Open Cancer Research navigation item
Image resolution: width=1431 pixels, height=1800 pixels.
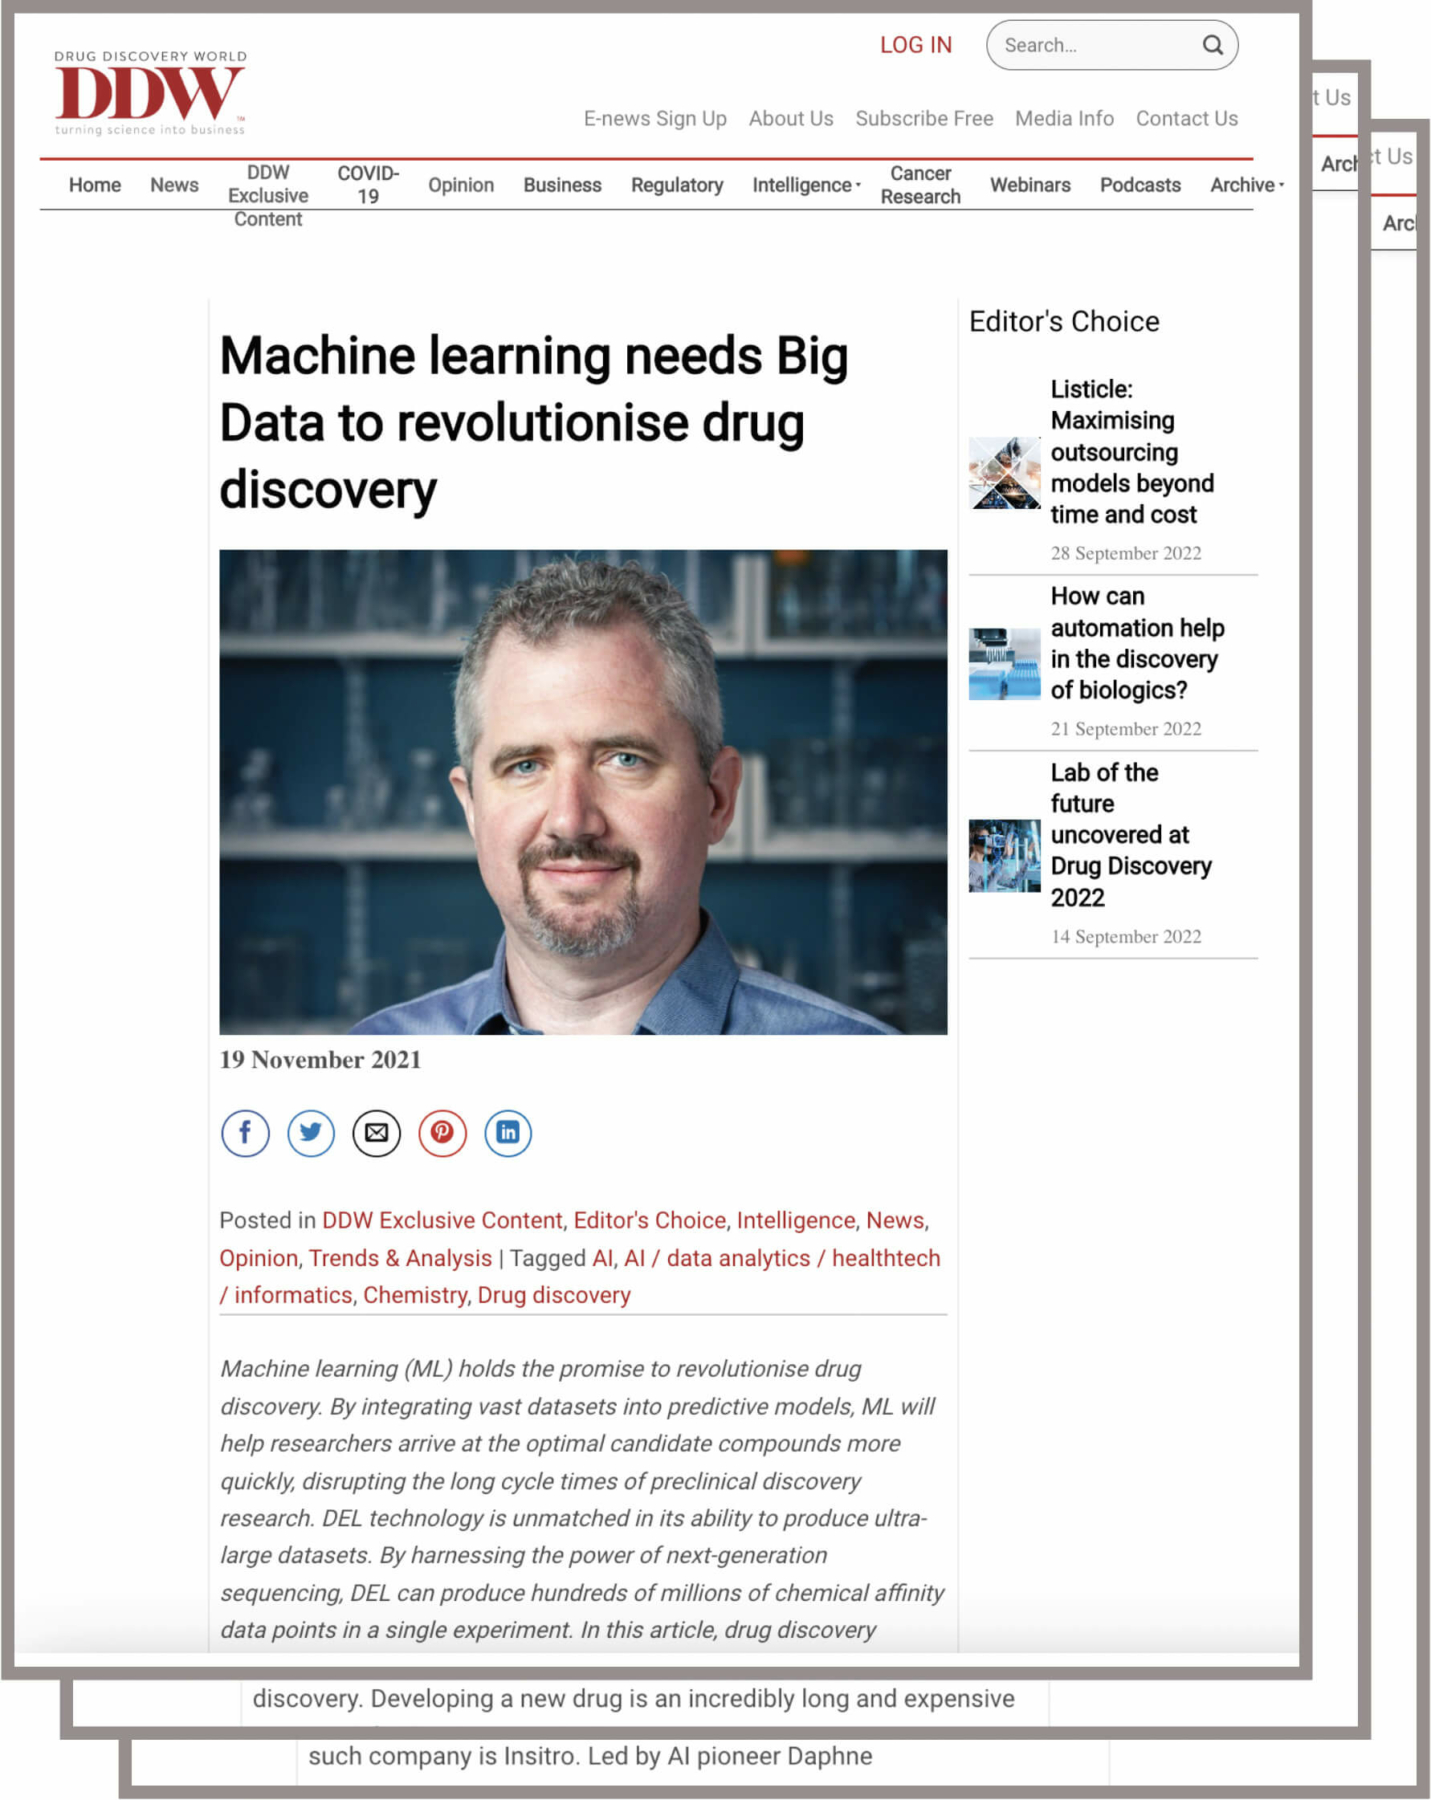tap(920, 185)
